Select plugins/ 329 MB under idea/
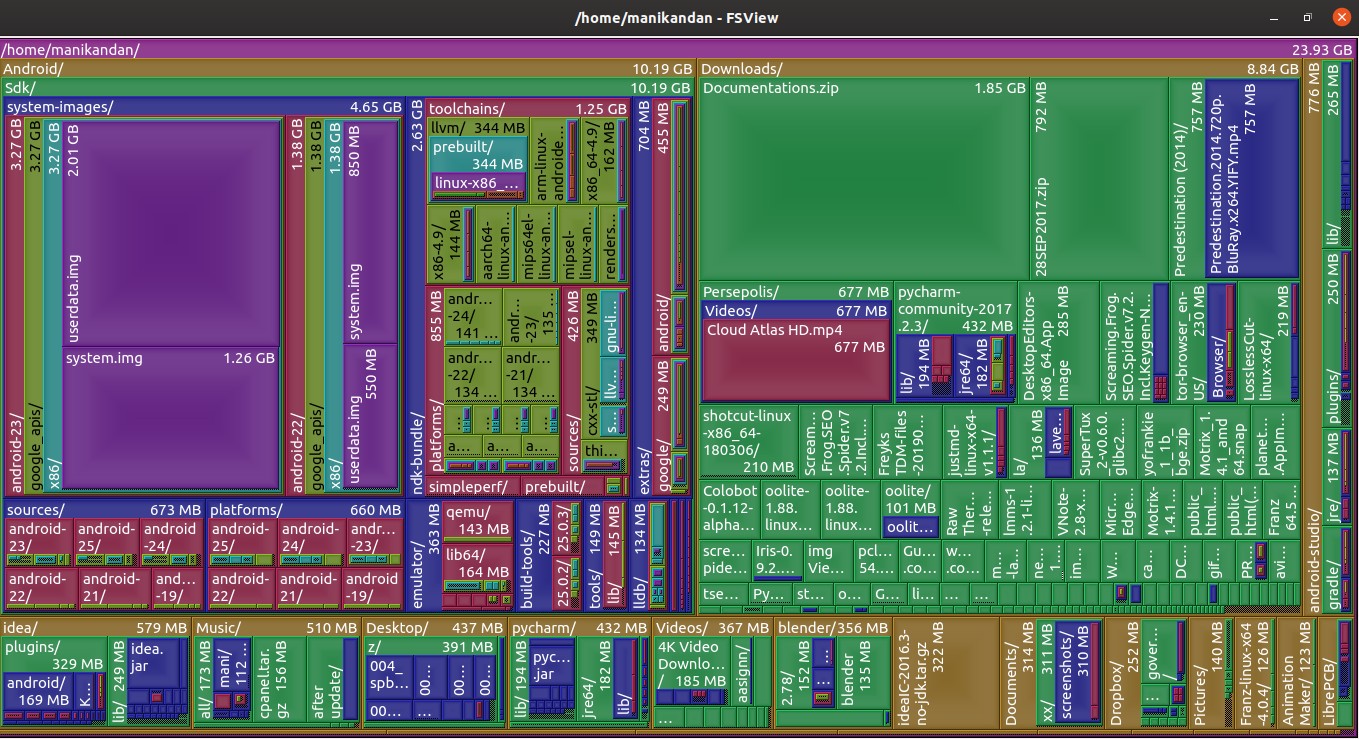The width and height of the screenshot is (1359, 739). [x=56, y=655]
